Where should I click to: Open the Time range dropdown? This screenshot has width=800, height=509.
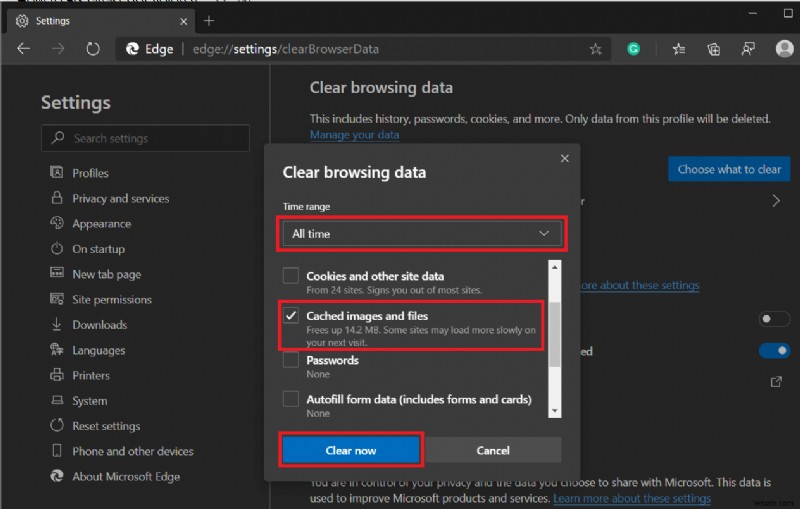[422, 234]
